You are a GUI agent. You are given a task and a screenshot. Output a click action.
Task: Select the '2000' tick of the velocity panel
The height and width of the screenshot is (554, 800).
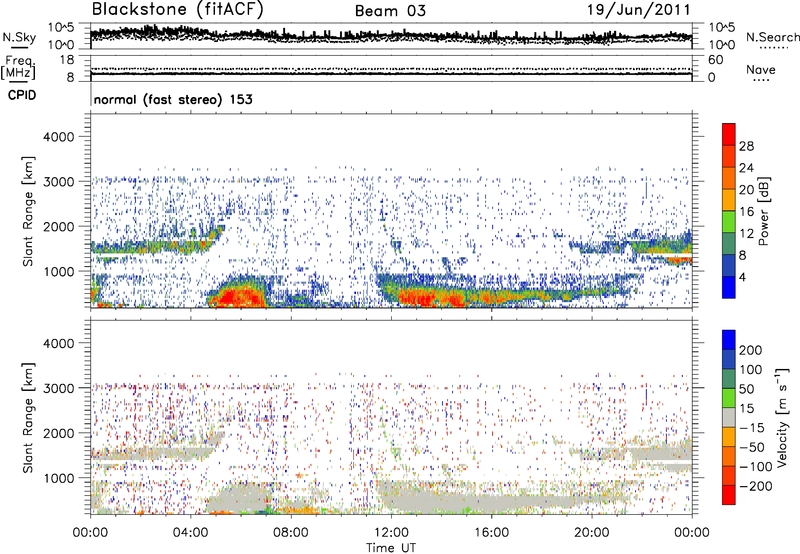[58, 433]
